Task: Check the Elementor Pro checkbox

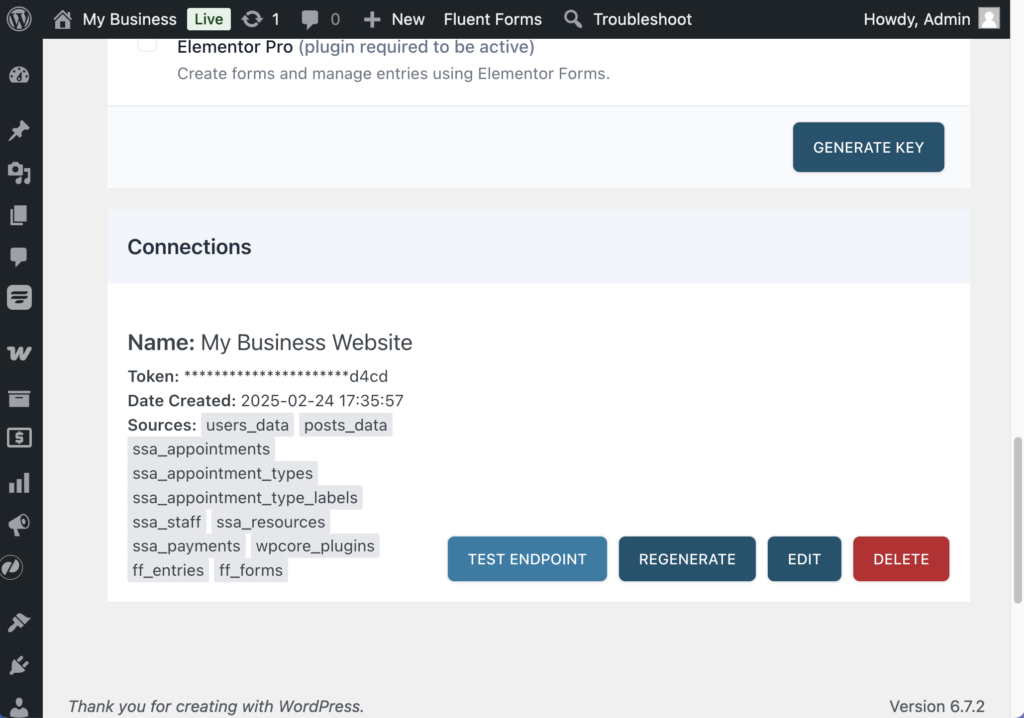Action: (x=147, y=43)
